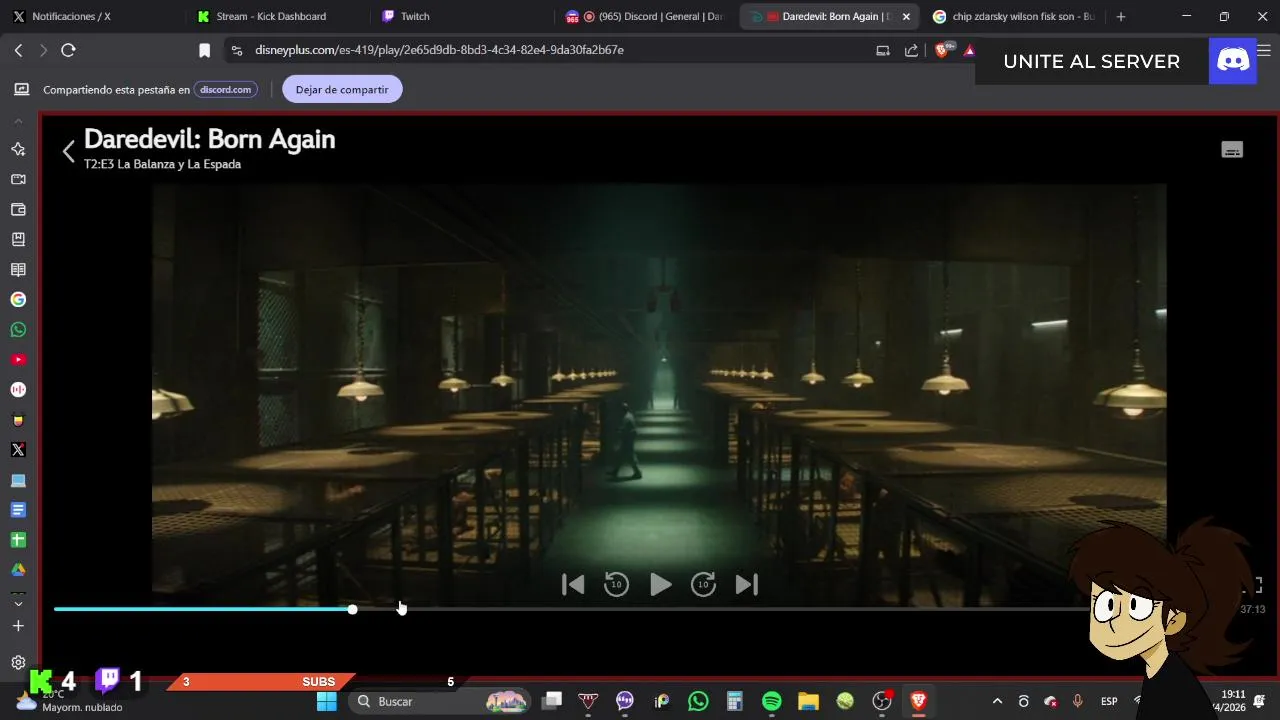The height and width of the screenshot is (720, 1280).
Task: Open Brave browser from taskbar
Action: [918, 701]
